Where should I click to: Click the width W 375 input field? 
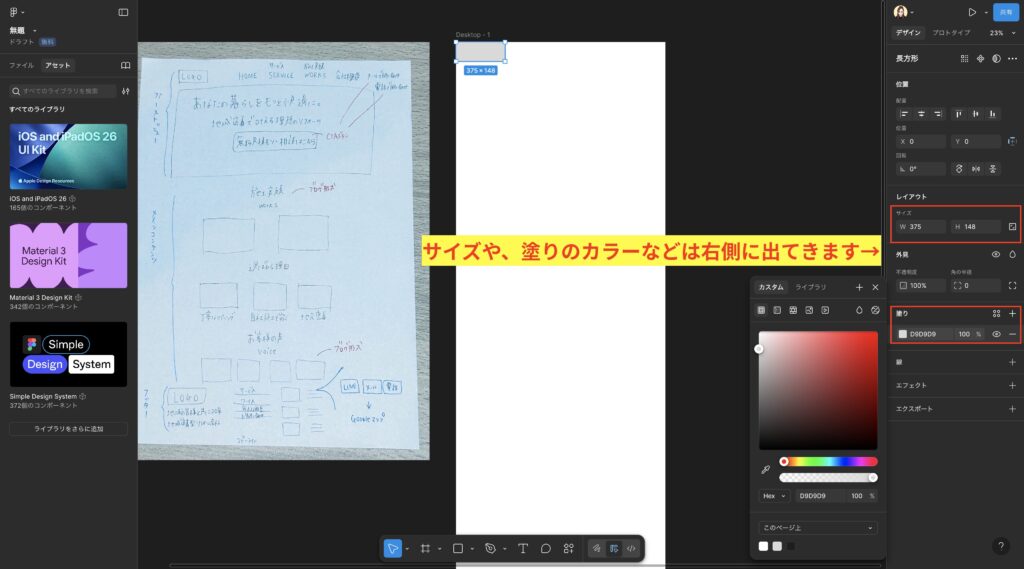coord(922,227)
